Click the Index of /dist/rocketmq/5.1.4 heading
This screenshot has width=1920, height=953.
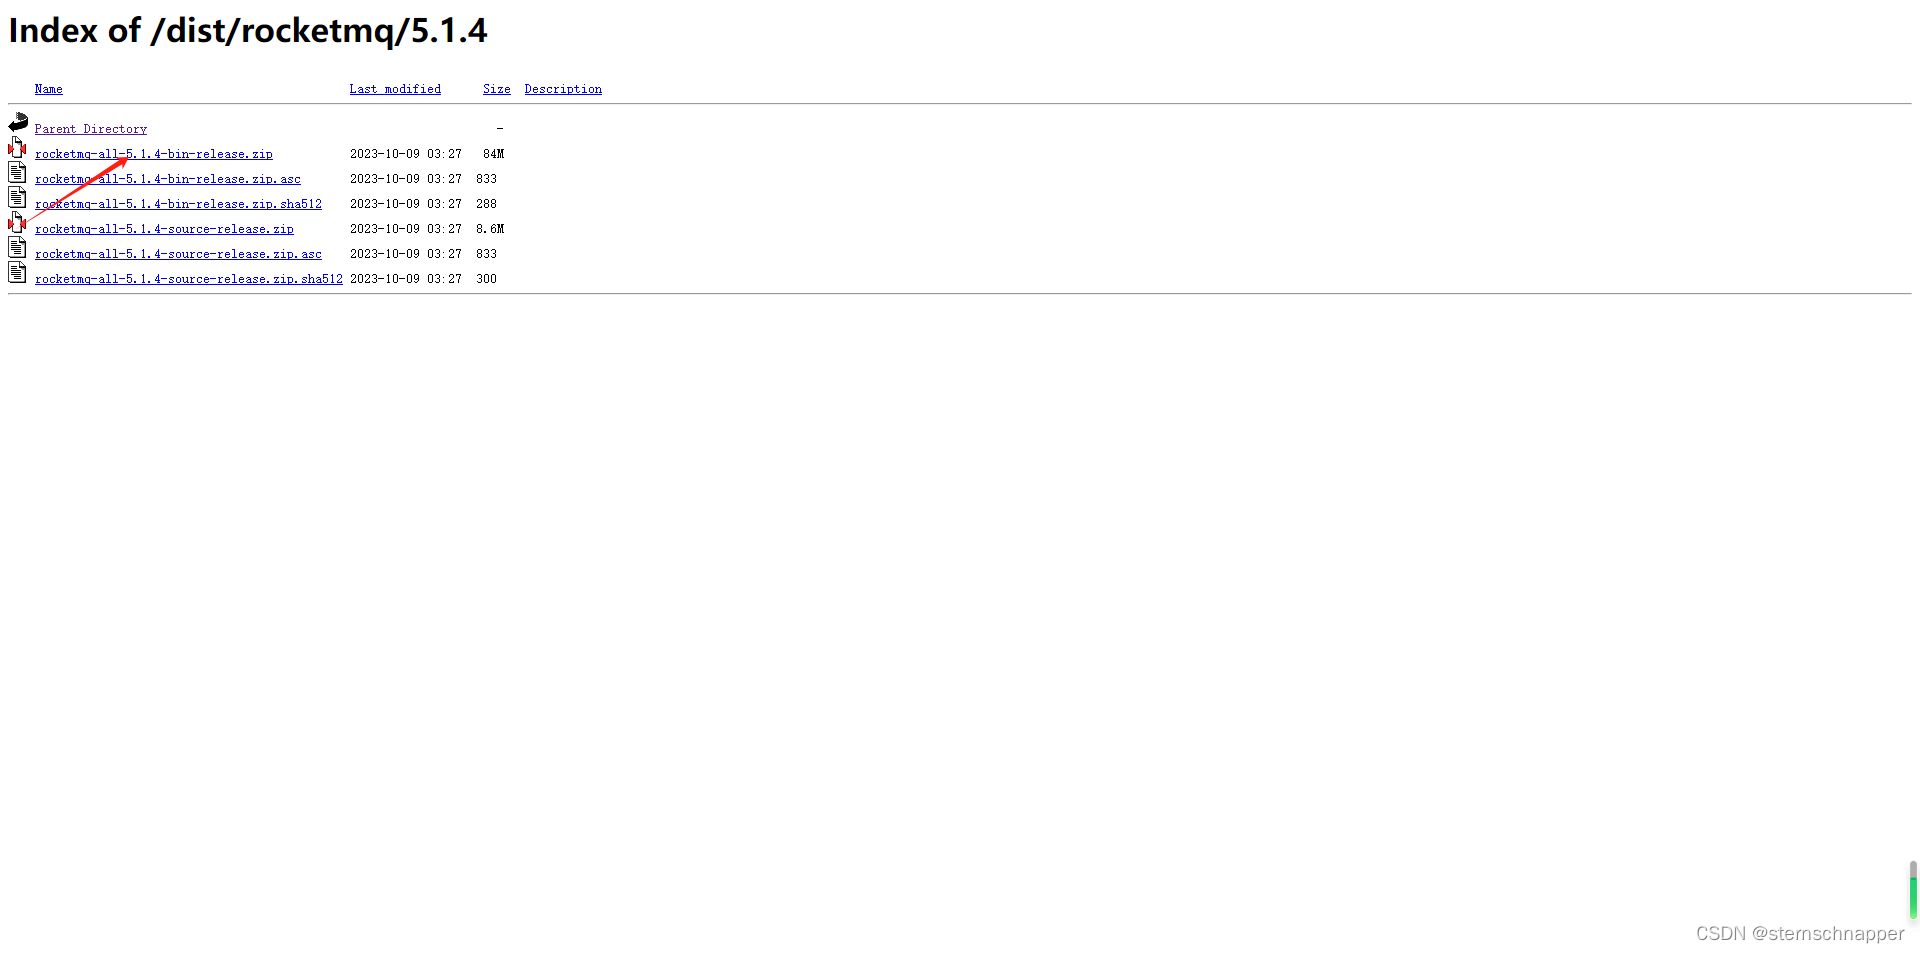248,31
